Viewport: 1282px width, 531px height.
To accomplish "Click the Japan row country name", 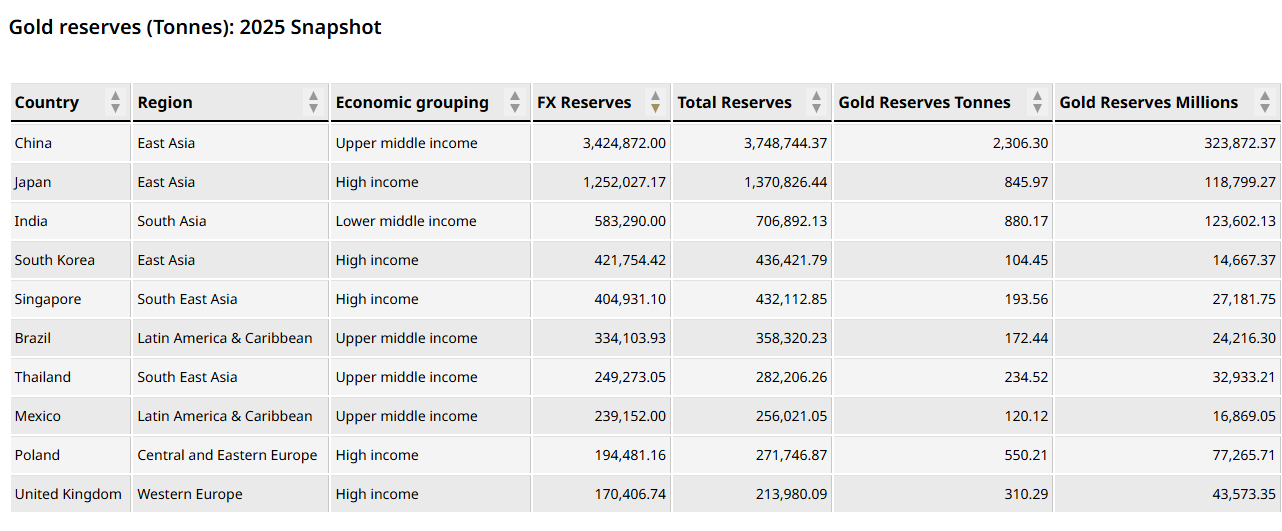I will (x=33, y=182).
